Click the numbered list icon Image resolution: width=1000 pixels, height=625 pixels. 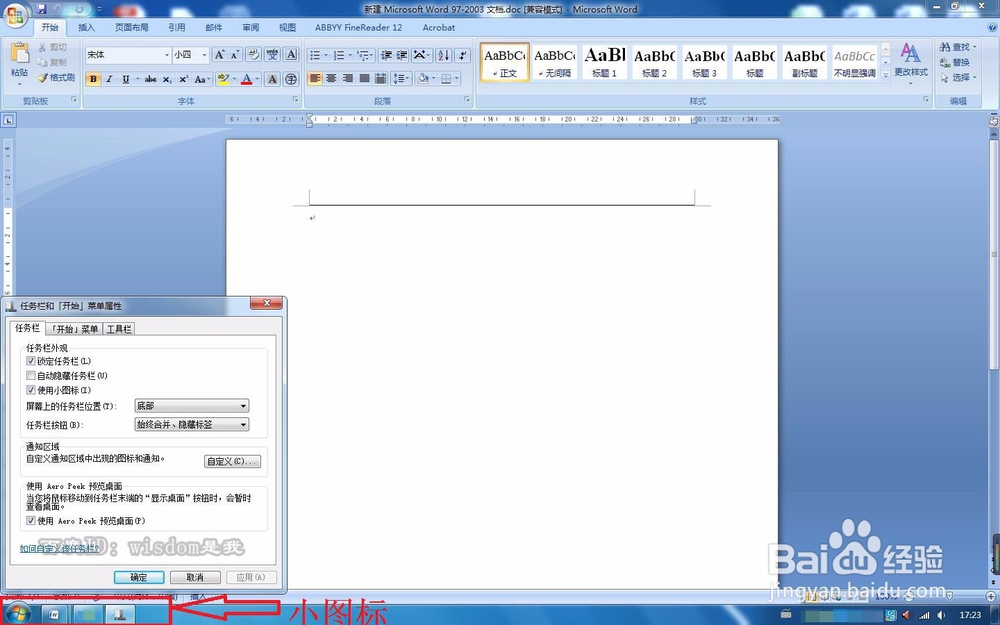pos(339,55)
